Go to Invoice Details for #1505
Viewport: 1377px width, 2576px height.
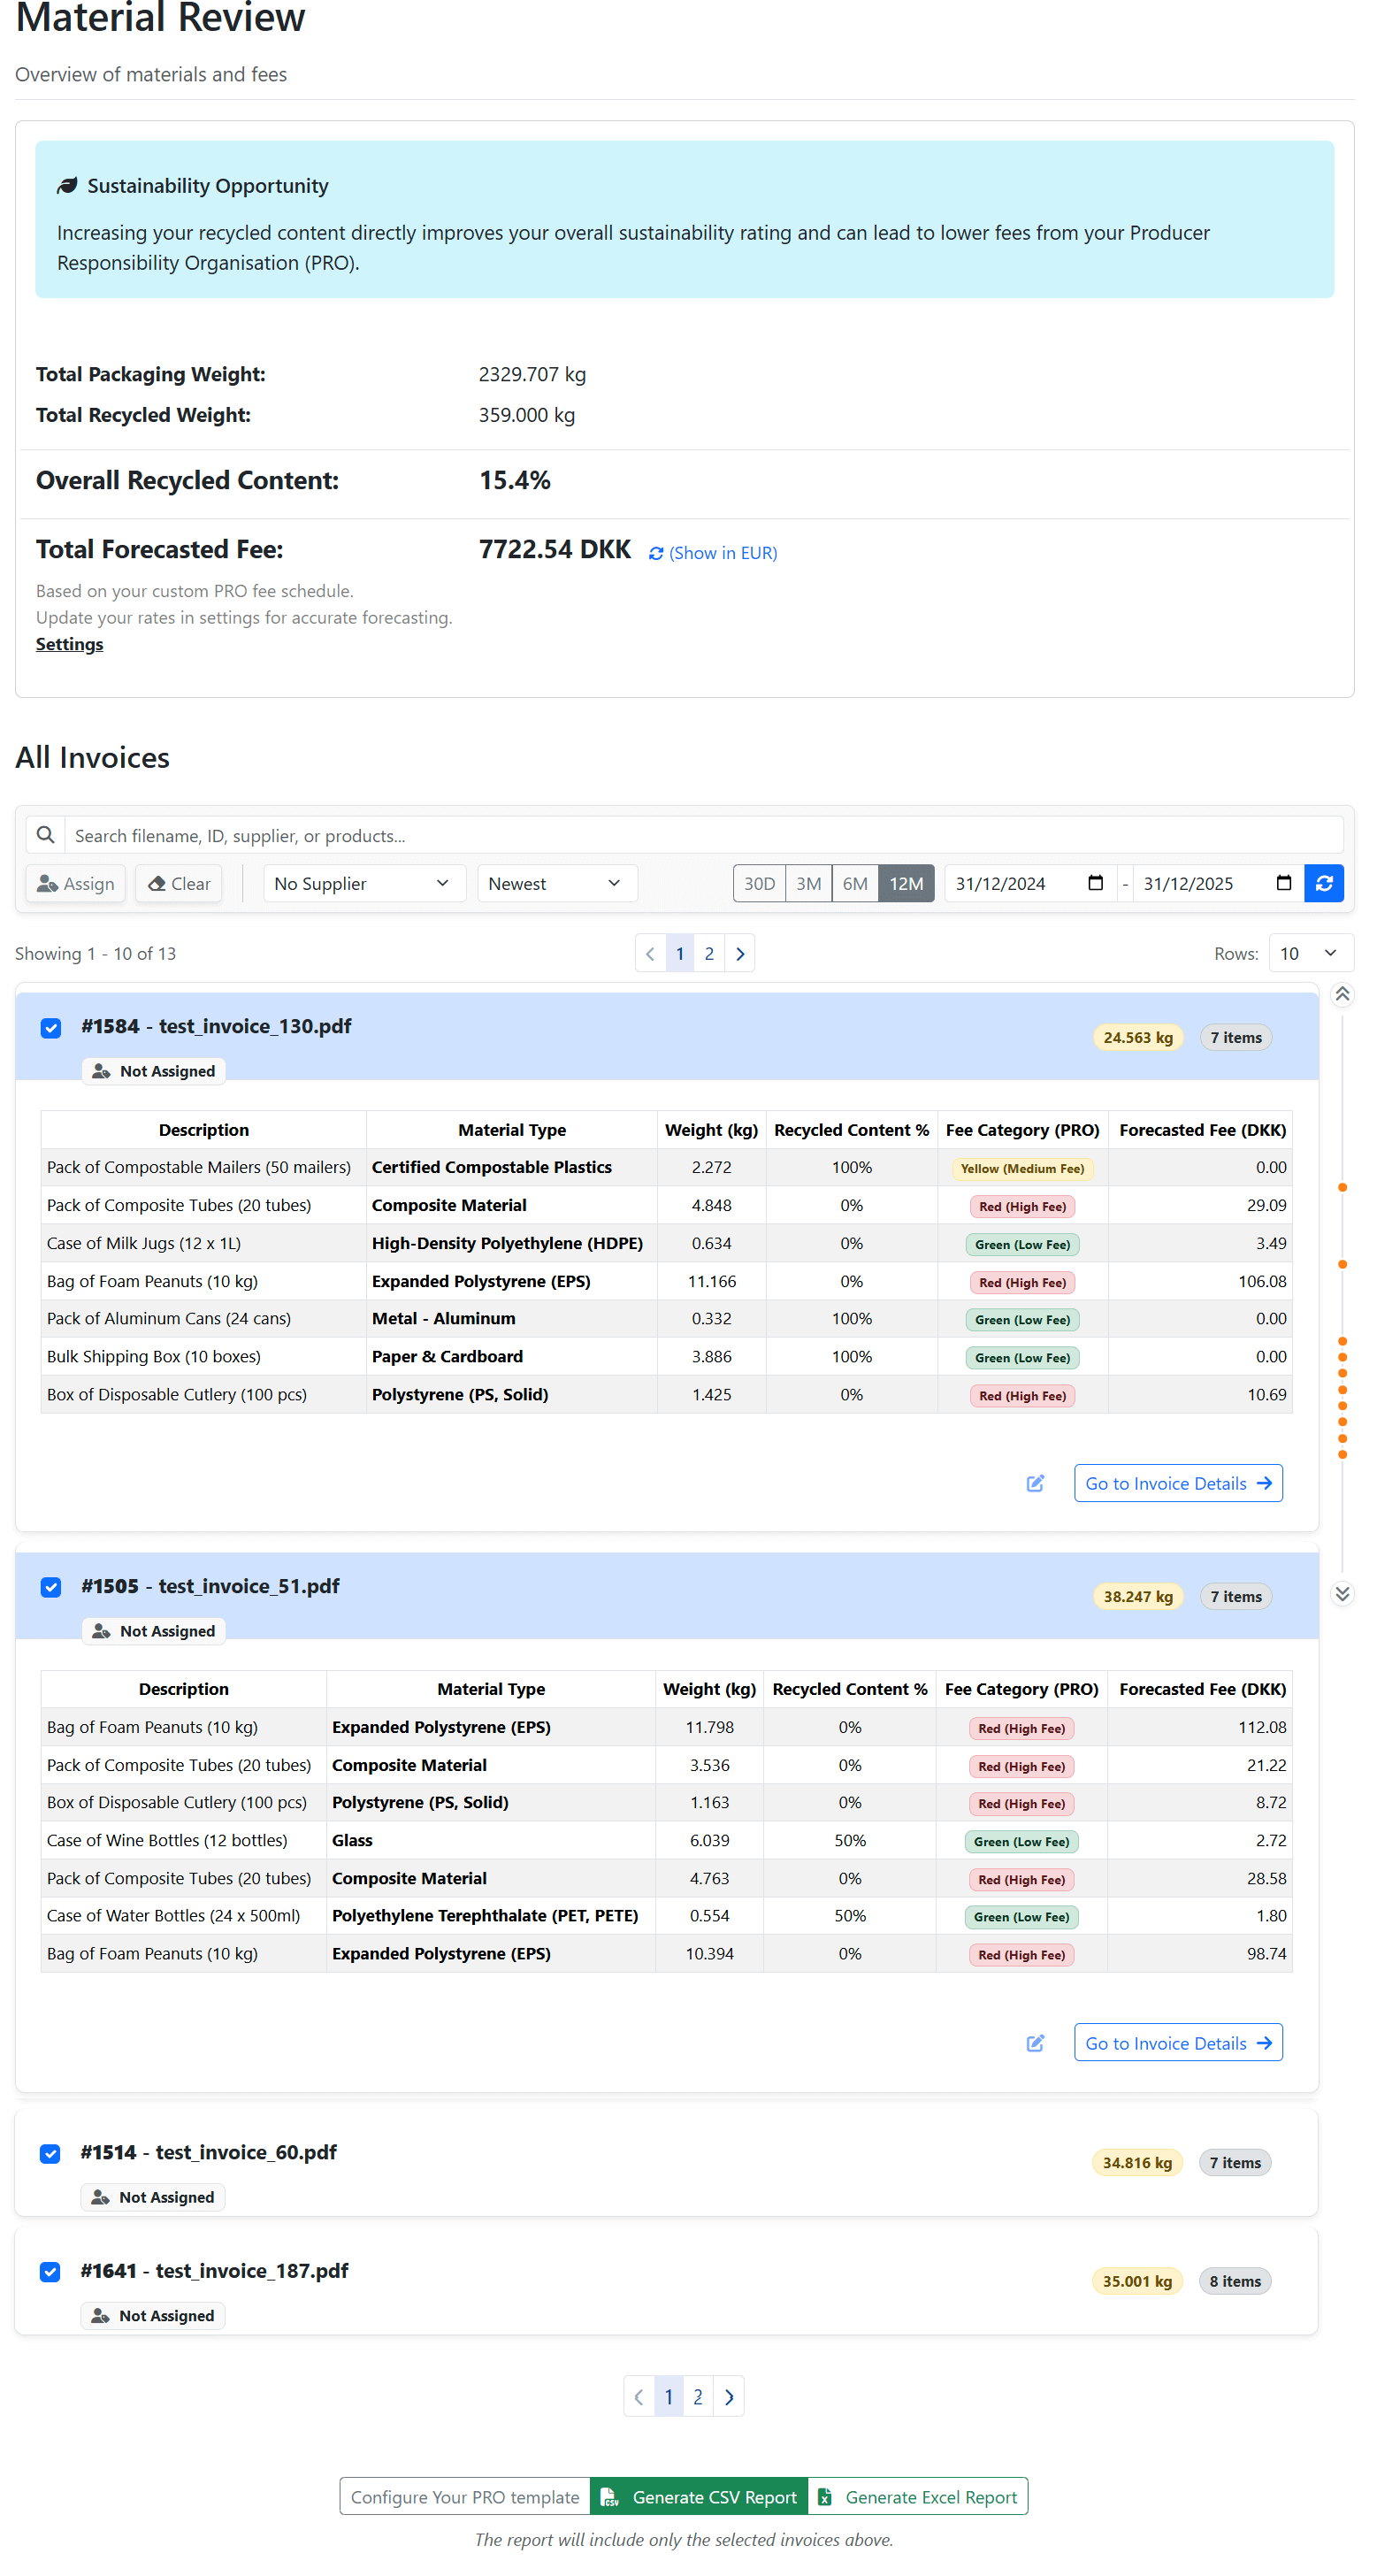click(x=1178, y=2043)
